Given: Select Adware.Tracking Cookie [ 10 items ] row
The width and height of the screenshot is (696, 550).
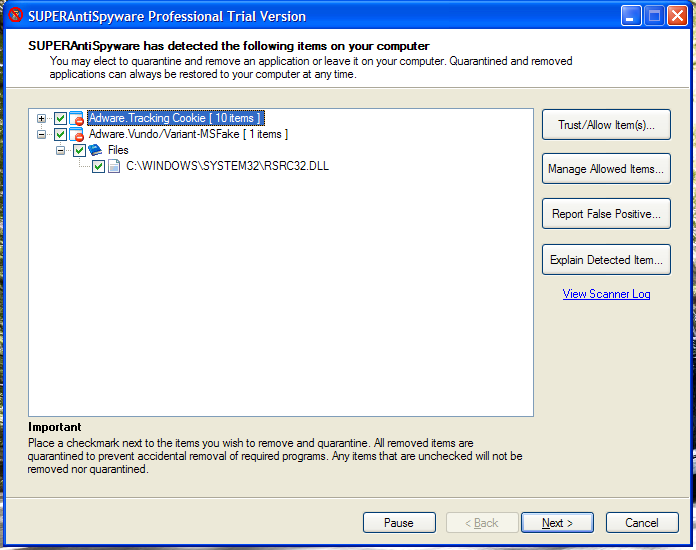Looking at the screenshot, I should click(x=176, y=118).
